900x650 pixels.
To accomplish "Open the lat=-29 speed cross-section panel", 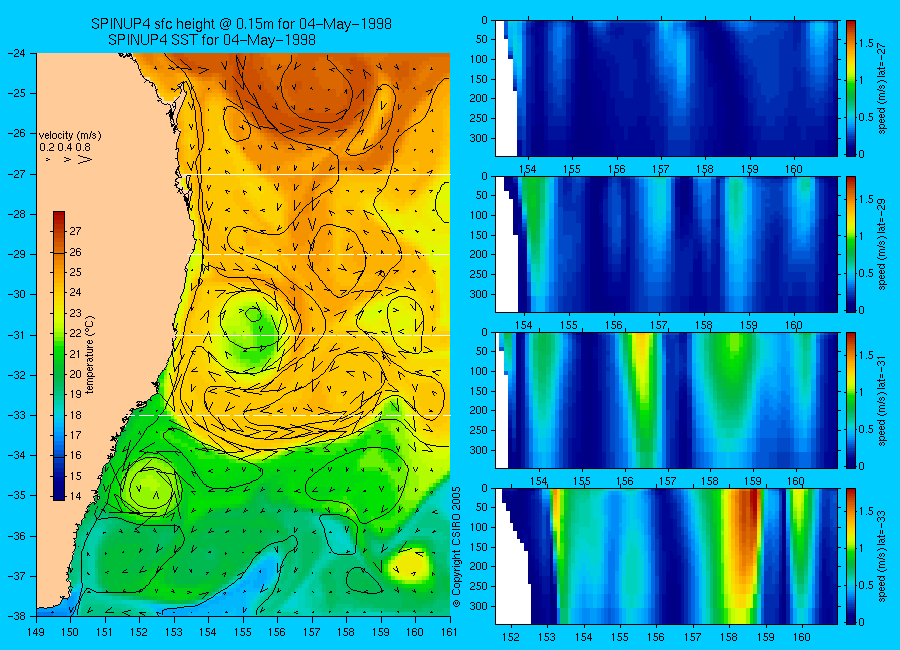I will coord(666,245).
